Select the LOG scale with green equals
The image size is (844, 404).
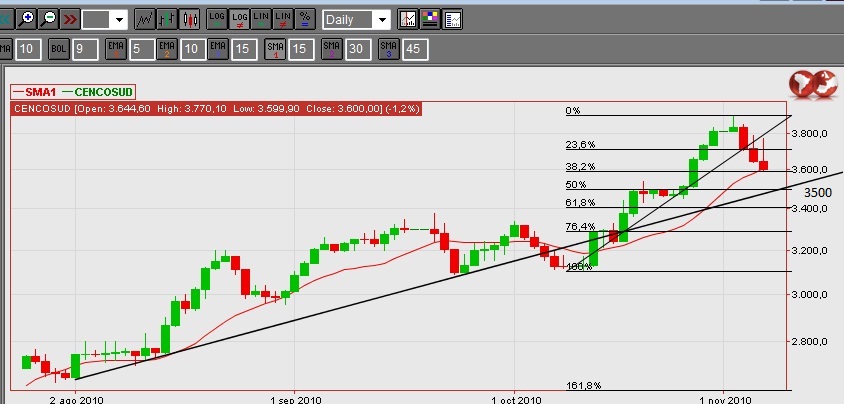point(217,20)
